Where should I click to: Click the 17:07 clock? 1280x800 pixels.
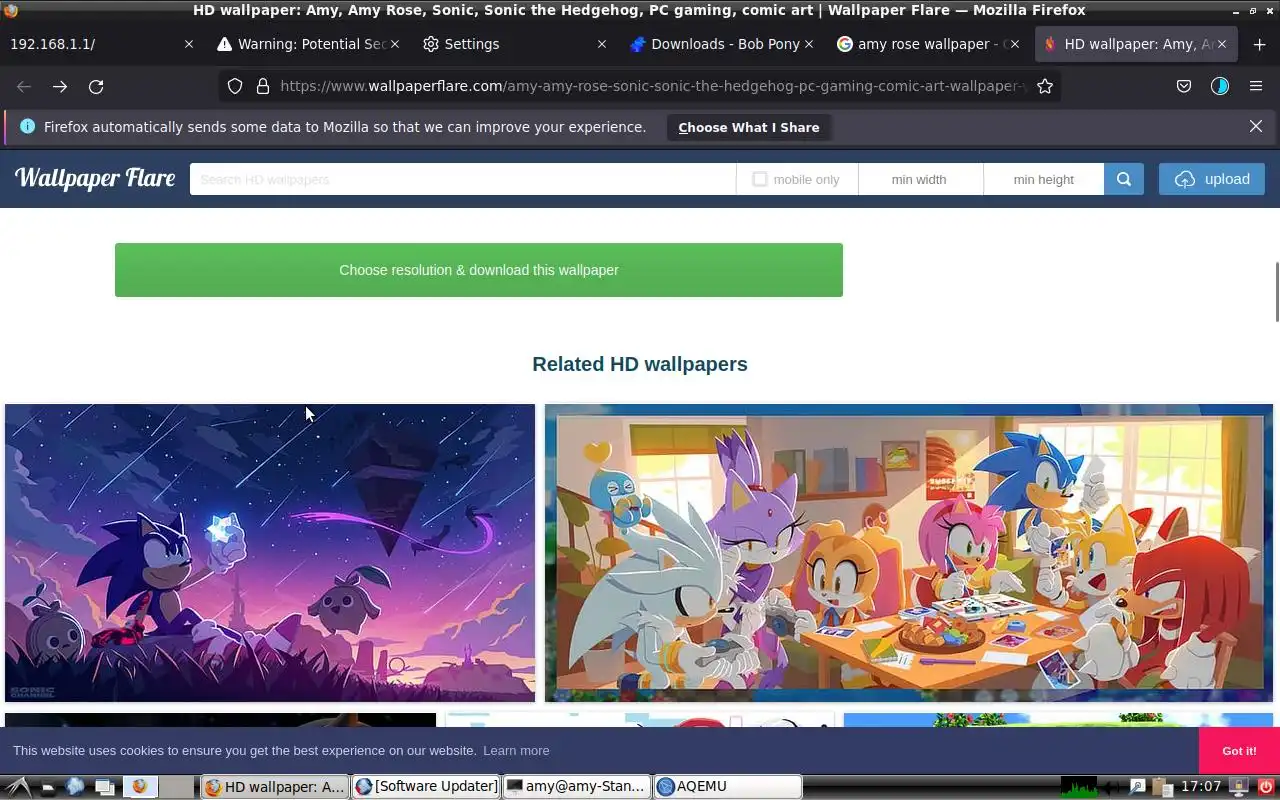pyautogui.click(x=1201, y=787)
